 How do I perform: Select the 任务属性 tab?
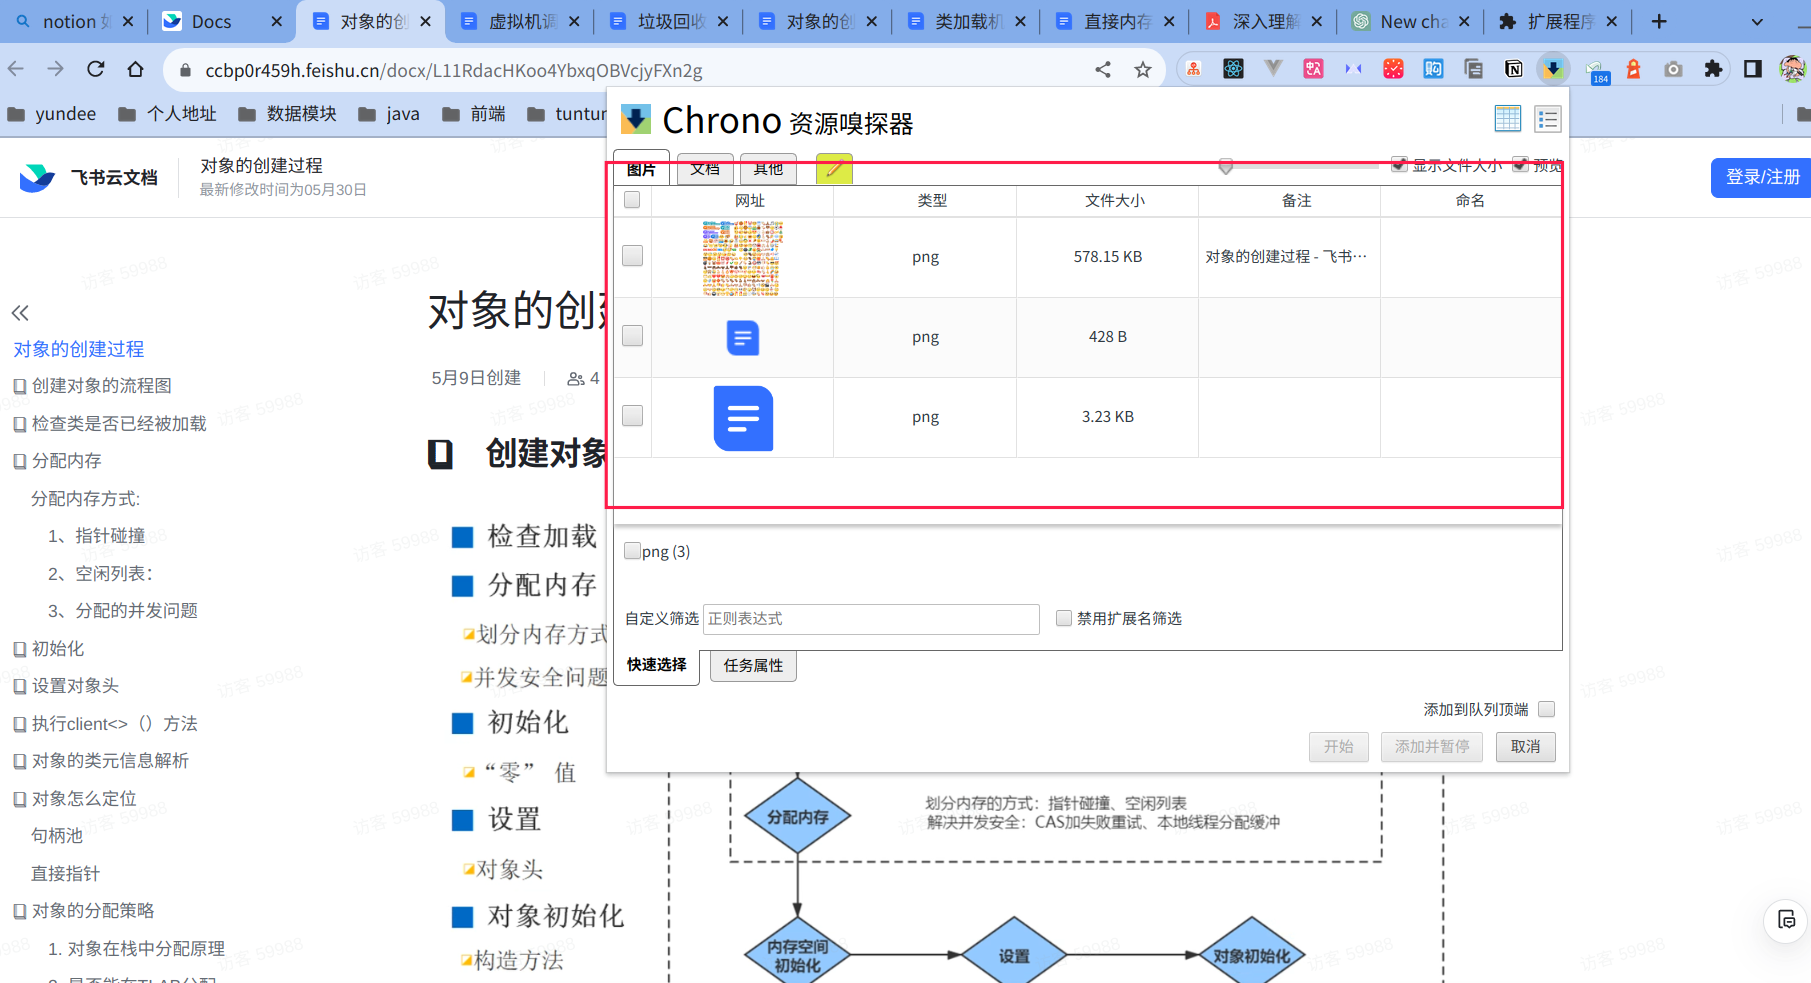pos(753,665)
